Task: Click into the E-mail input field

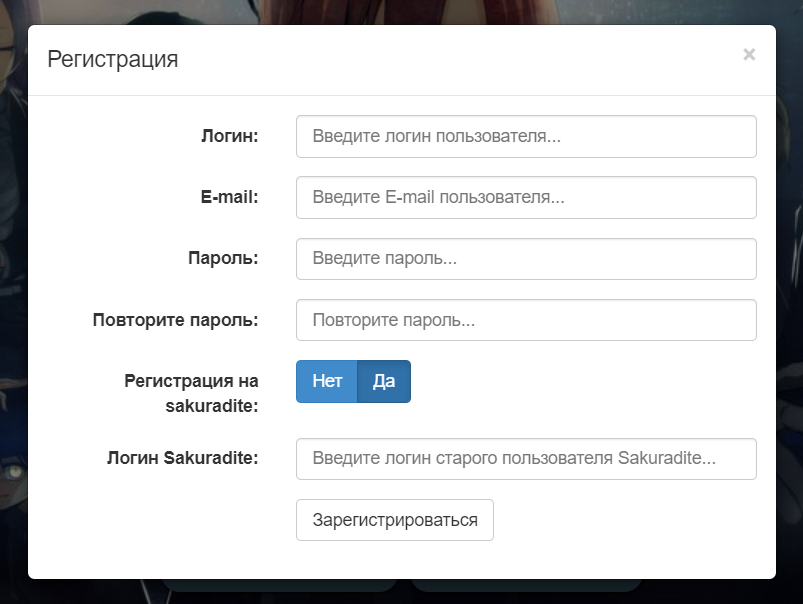Action: click(526, 198)
